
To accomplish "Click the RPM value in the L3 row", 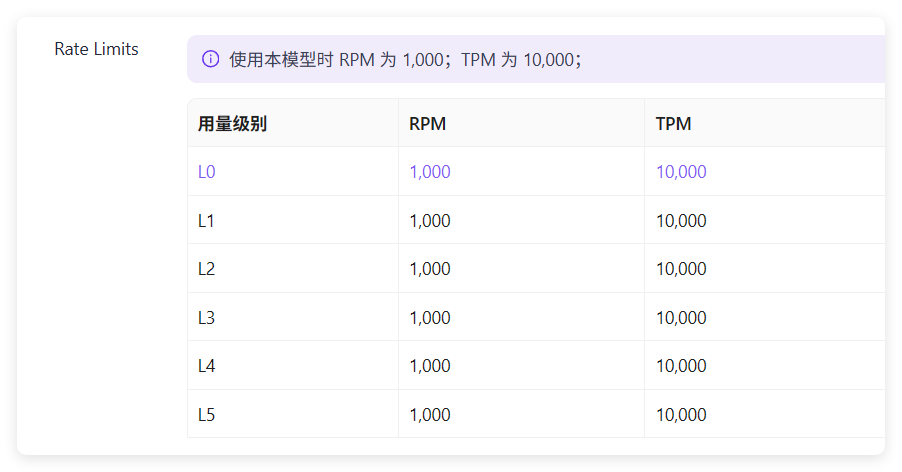I will [x=430, y=318].
